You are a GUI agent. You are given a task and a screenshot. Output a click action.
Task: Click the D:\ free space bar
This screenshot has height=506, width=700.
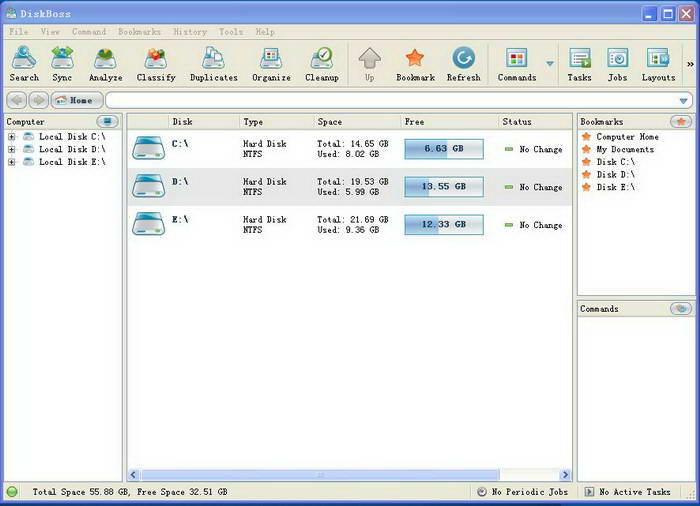443,187
